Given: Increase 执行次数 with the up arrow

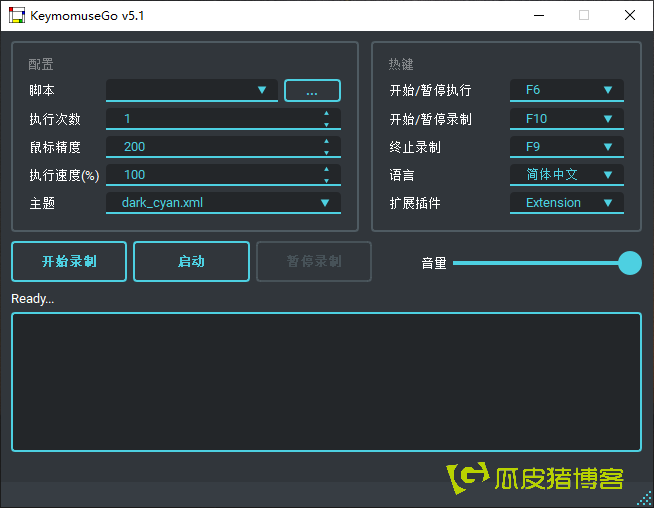Looking at the screenshot, I should tap(327, 113).
